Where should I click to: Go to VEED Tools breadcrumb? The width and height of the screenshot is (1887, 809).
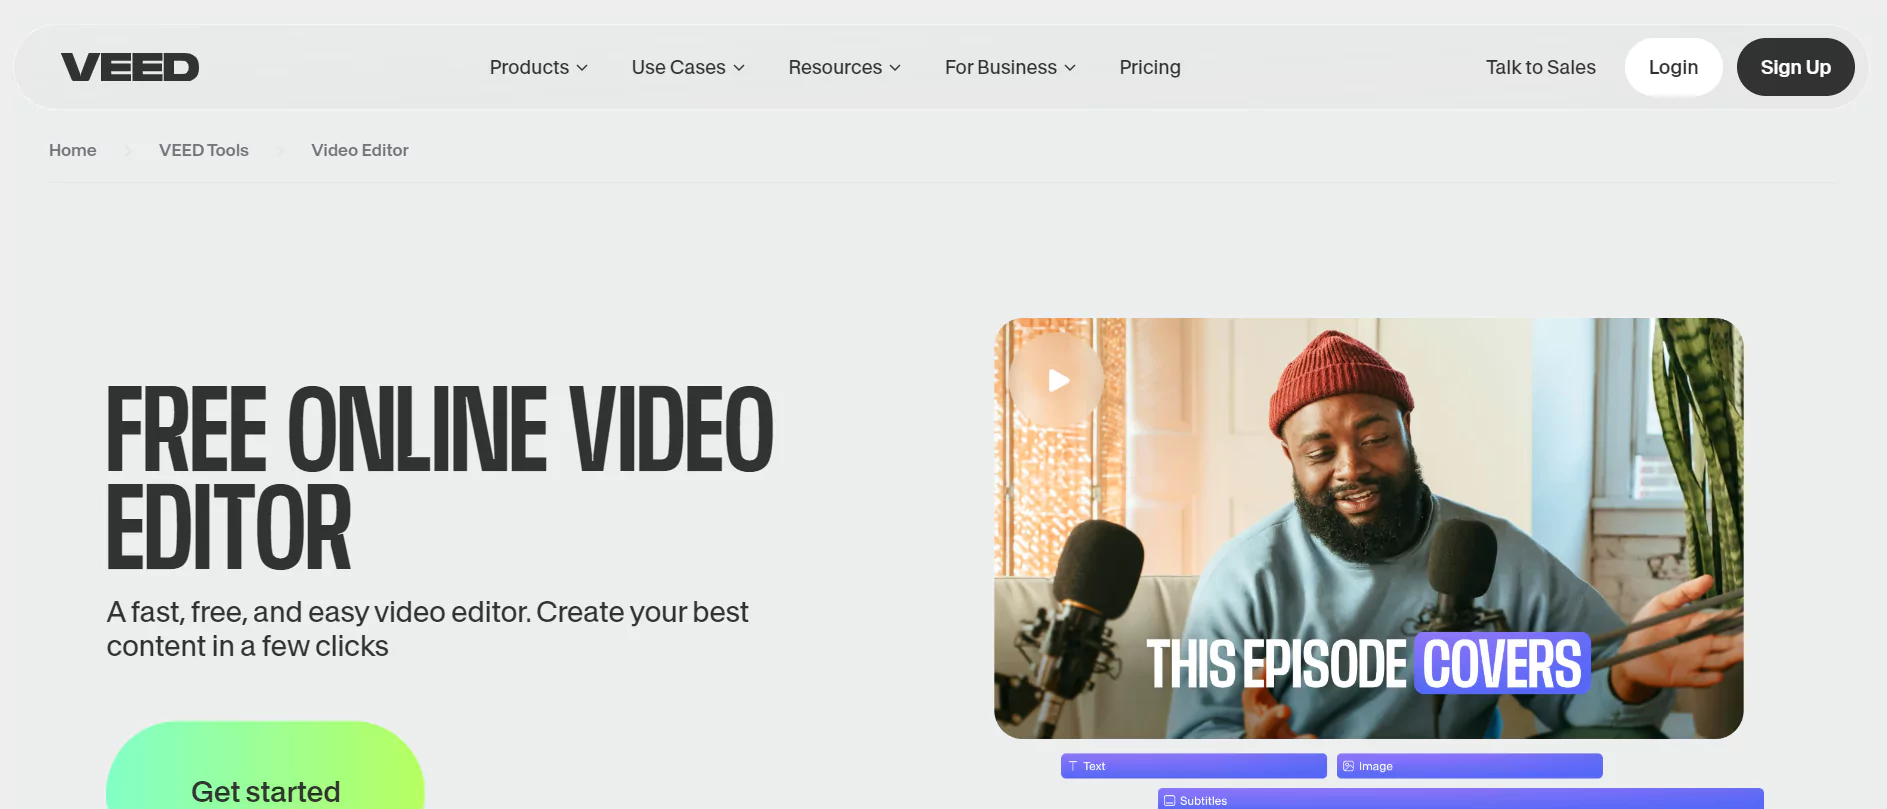point(204,150)
